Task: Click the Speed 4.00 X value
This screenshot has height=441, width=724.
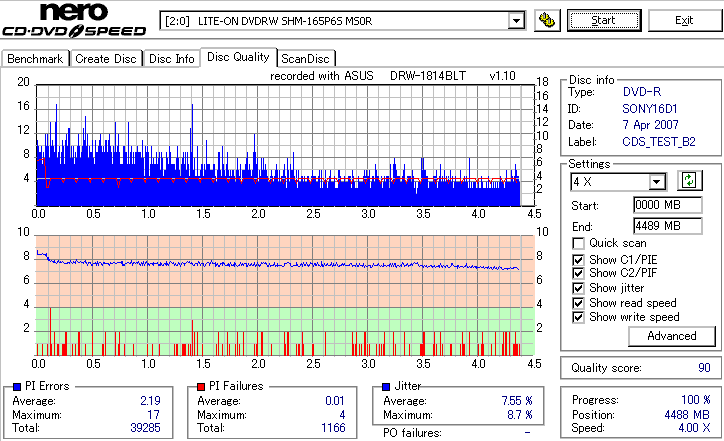Action: click(x=694, y=428)
